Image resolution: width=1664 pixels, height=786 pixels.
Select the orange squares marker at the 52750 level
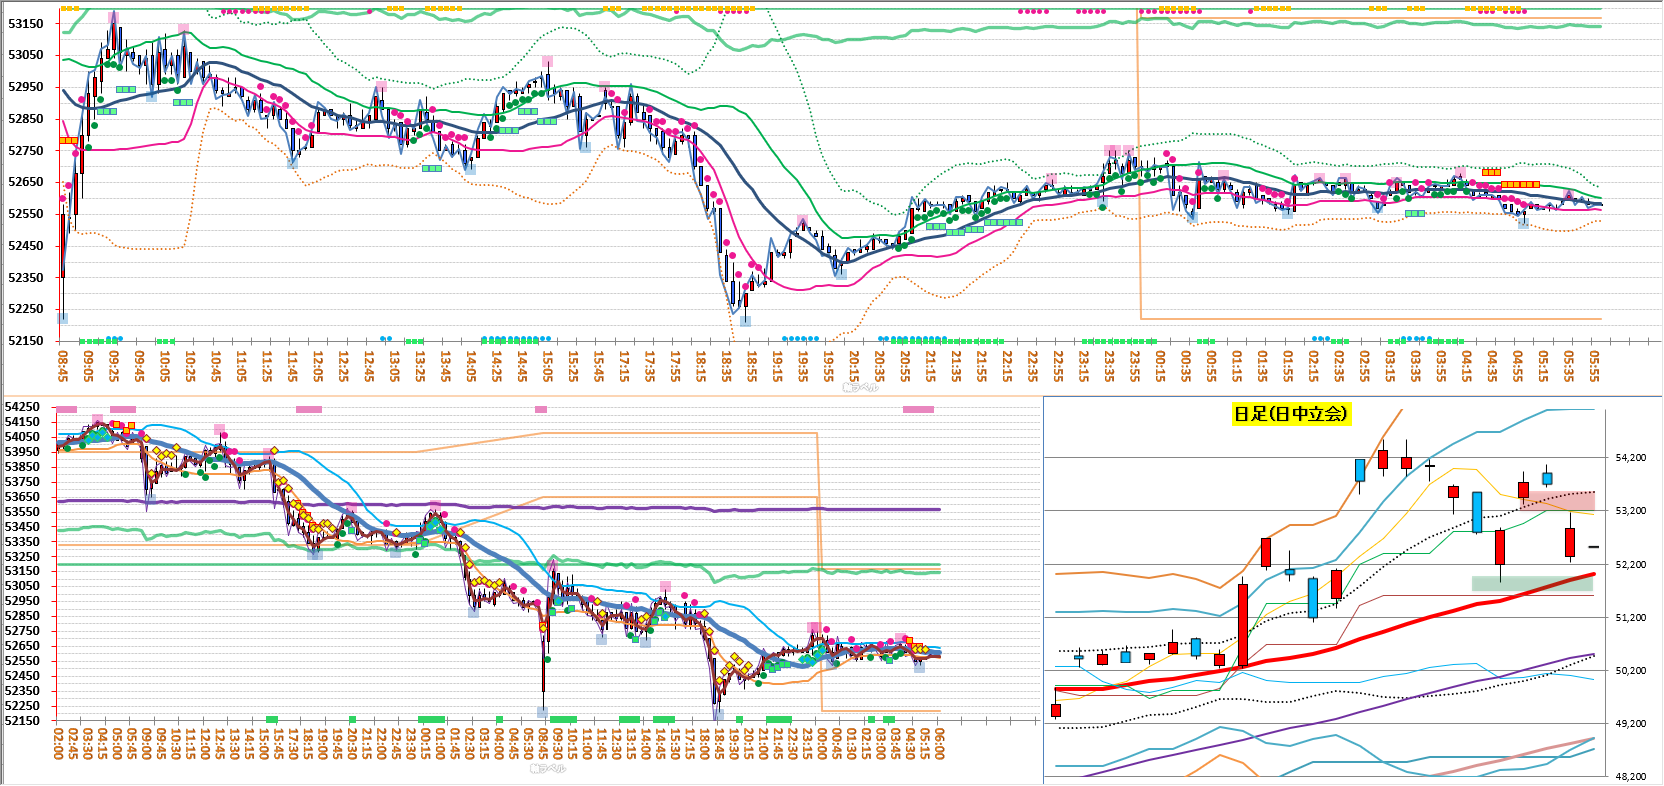point(68,141)
